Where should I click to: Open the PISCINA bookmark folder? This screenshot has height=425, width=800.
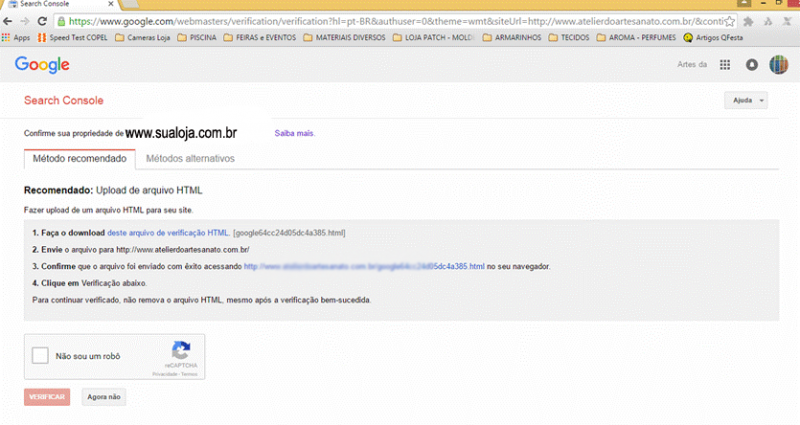tap(197, 38)
